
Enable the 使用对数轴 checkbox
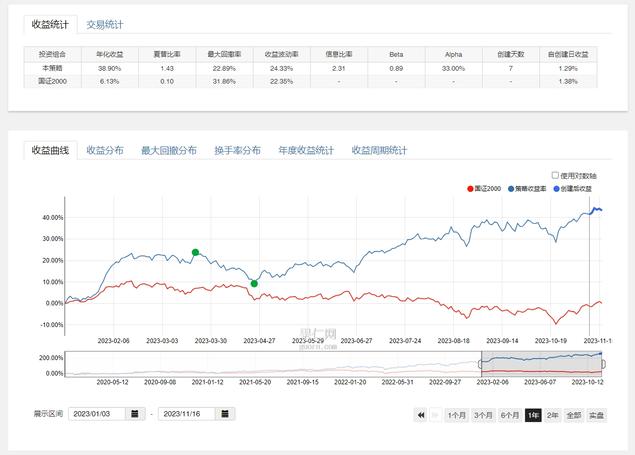click(556, 175)
